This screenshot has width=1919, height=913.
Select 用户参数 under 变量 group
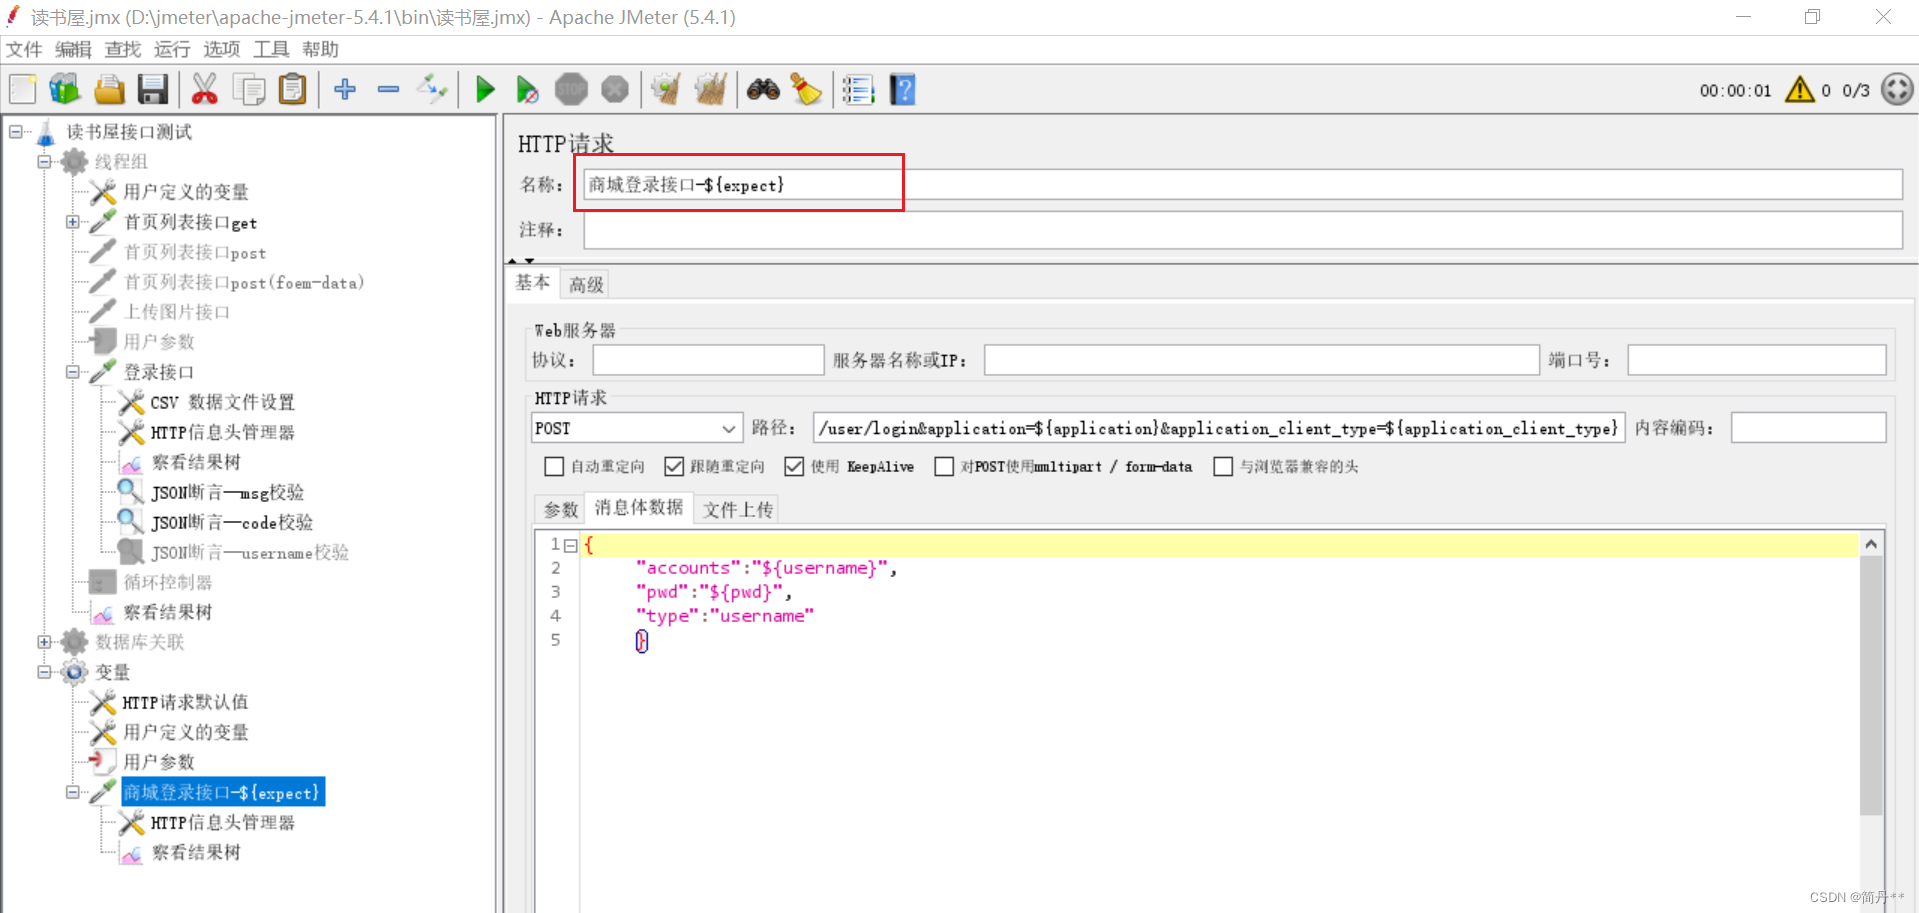coord(159,762)
